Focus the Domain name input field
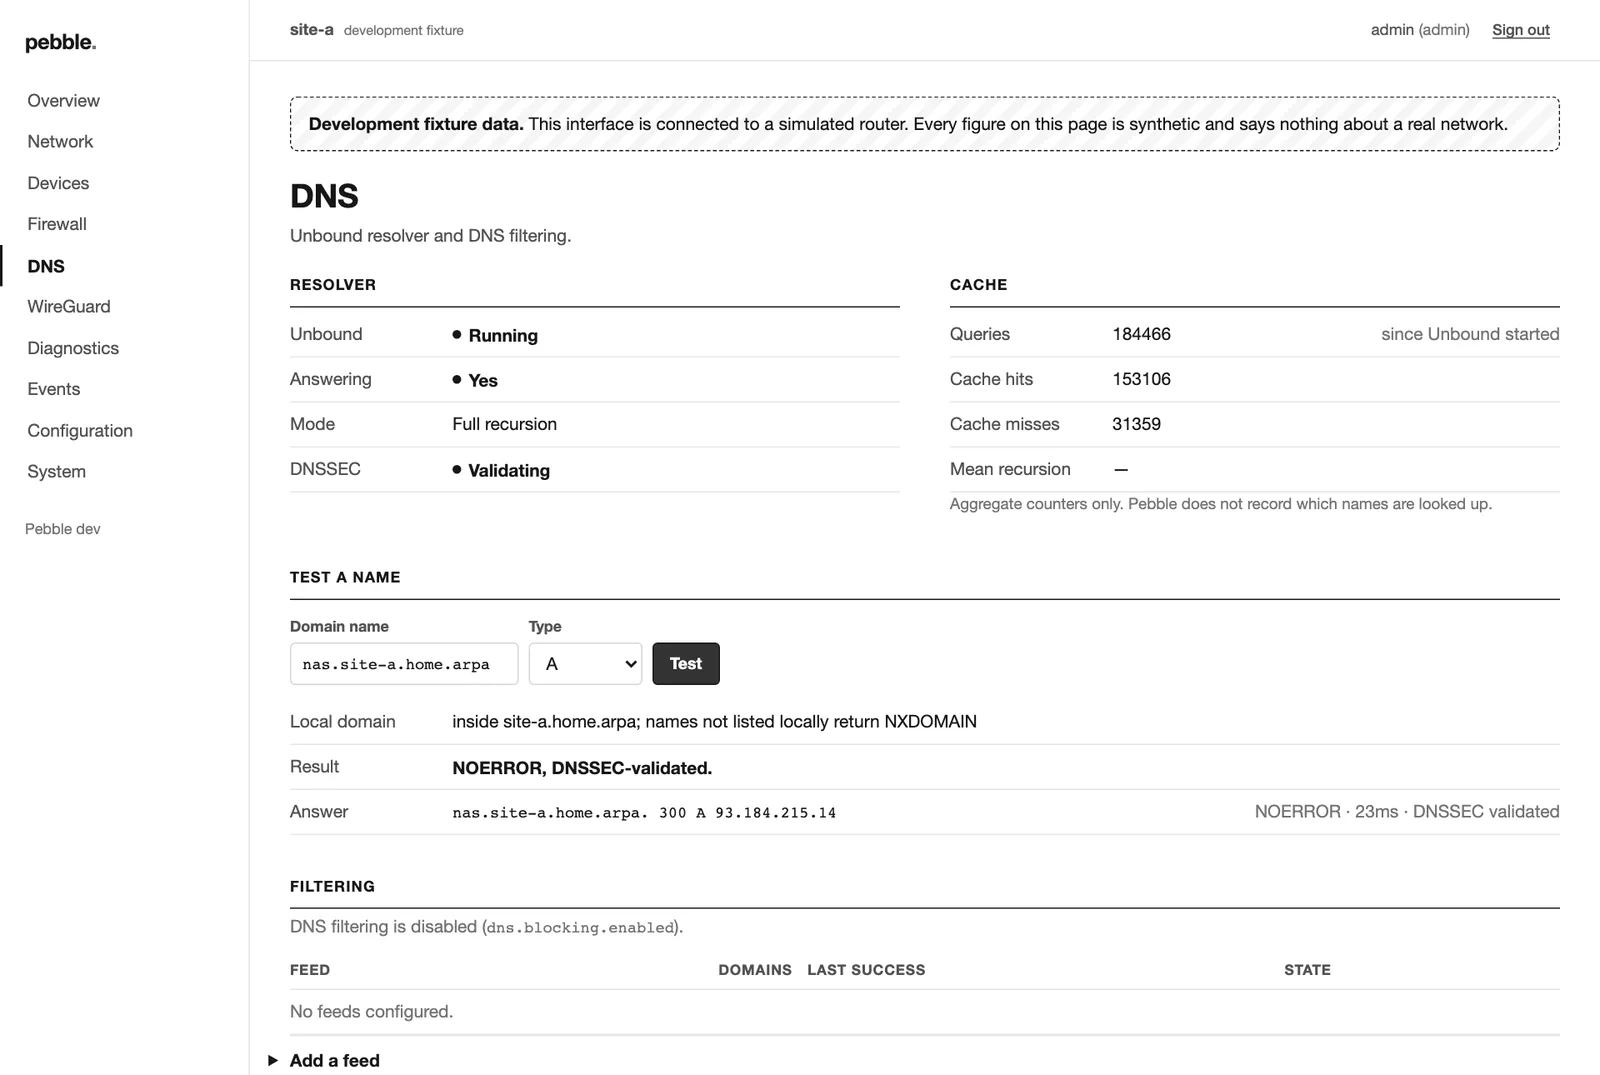The height and width of the screenshot is (1075, 1600). point(404,664)
